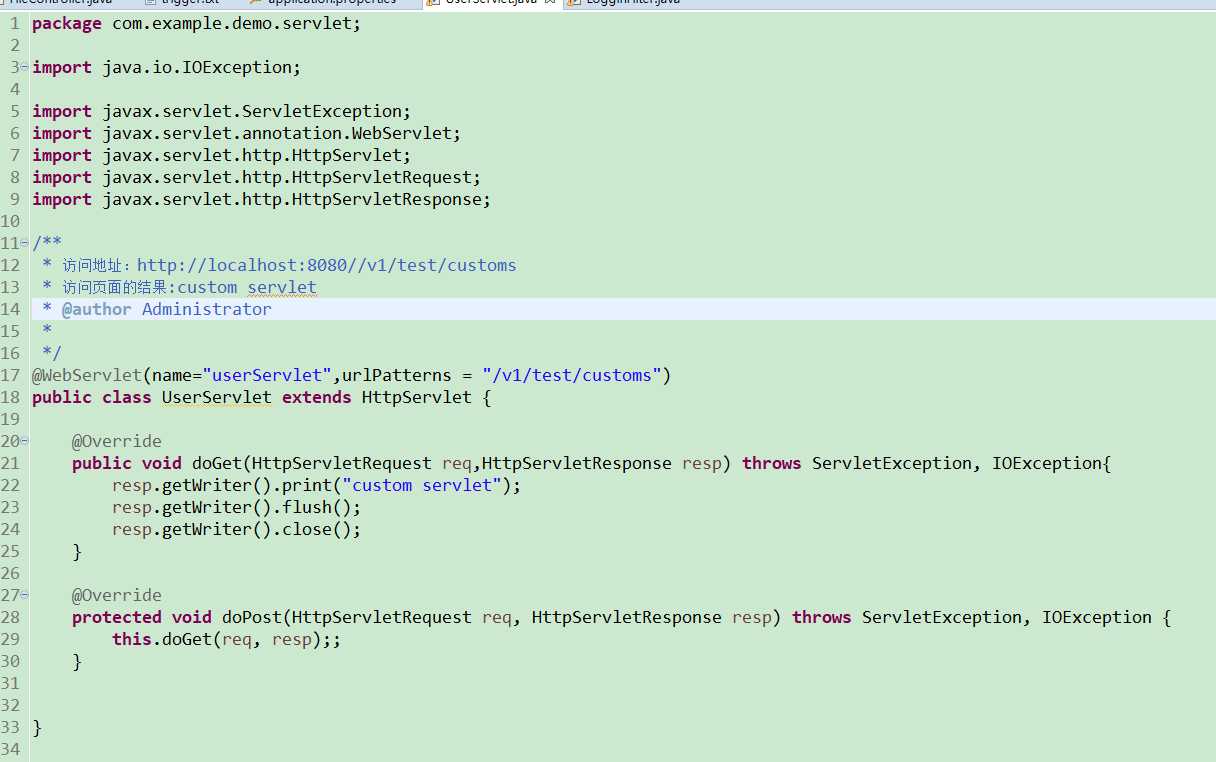Click line number 14 in the gutter

point(10,309)
